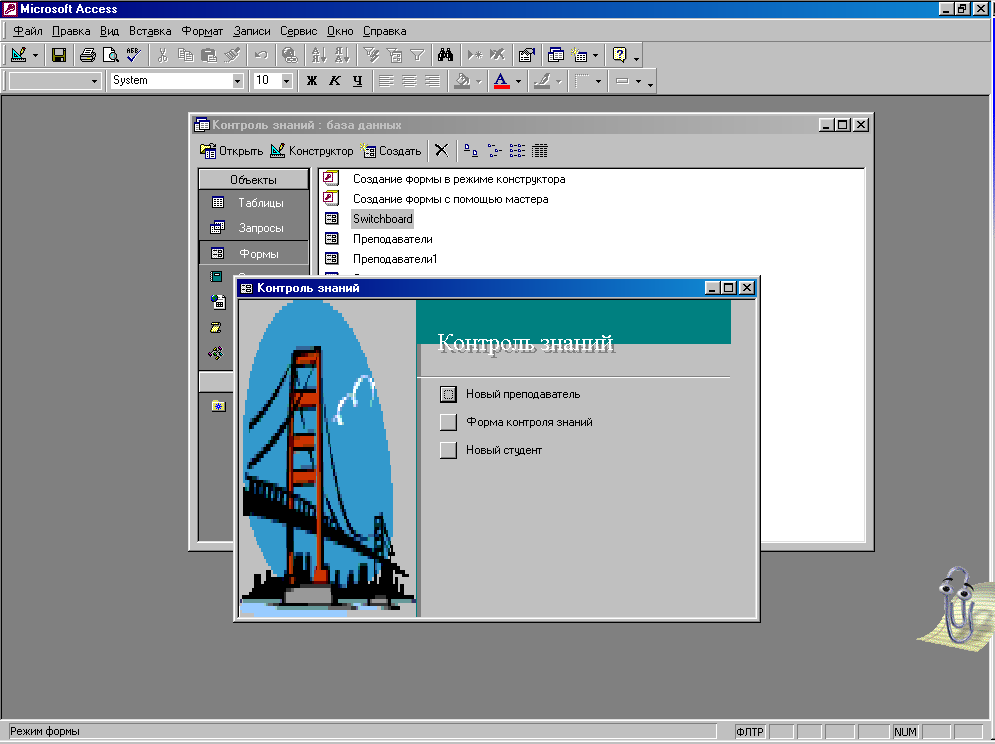Click Открыть button in database window
The height and width of the screenshot is (744, 995).
click(232, 150)
